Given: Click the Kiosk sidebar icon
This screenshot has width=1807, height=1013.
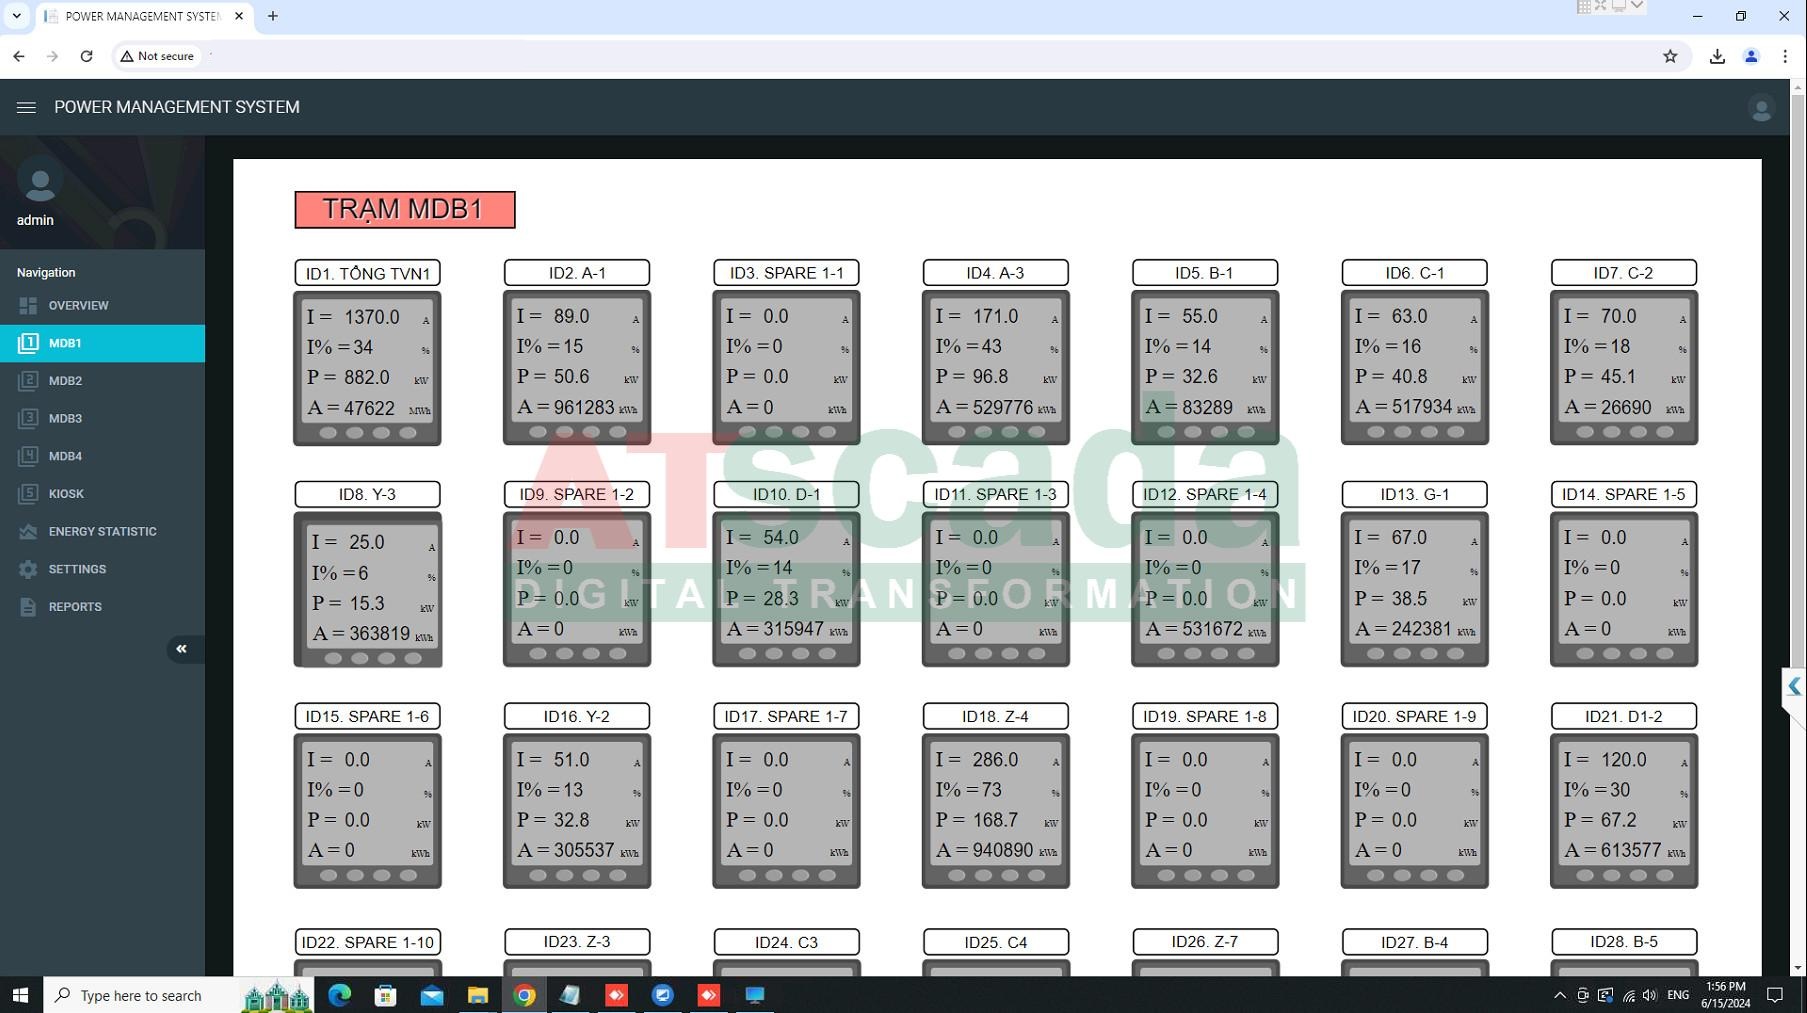Looking at the screenshot, I should click(x=28, y=494).
